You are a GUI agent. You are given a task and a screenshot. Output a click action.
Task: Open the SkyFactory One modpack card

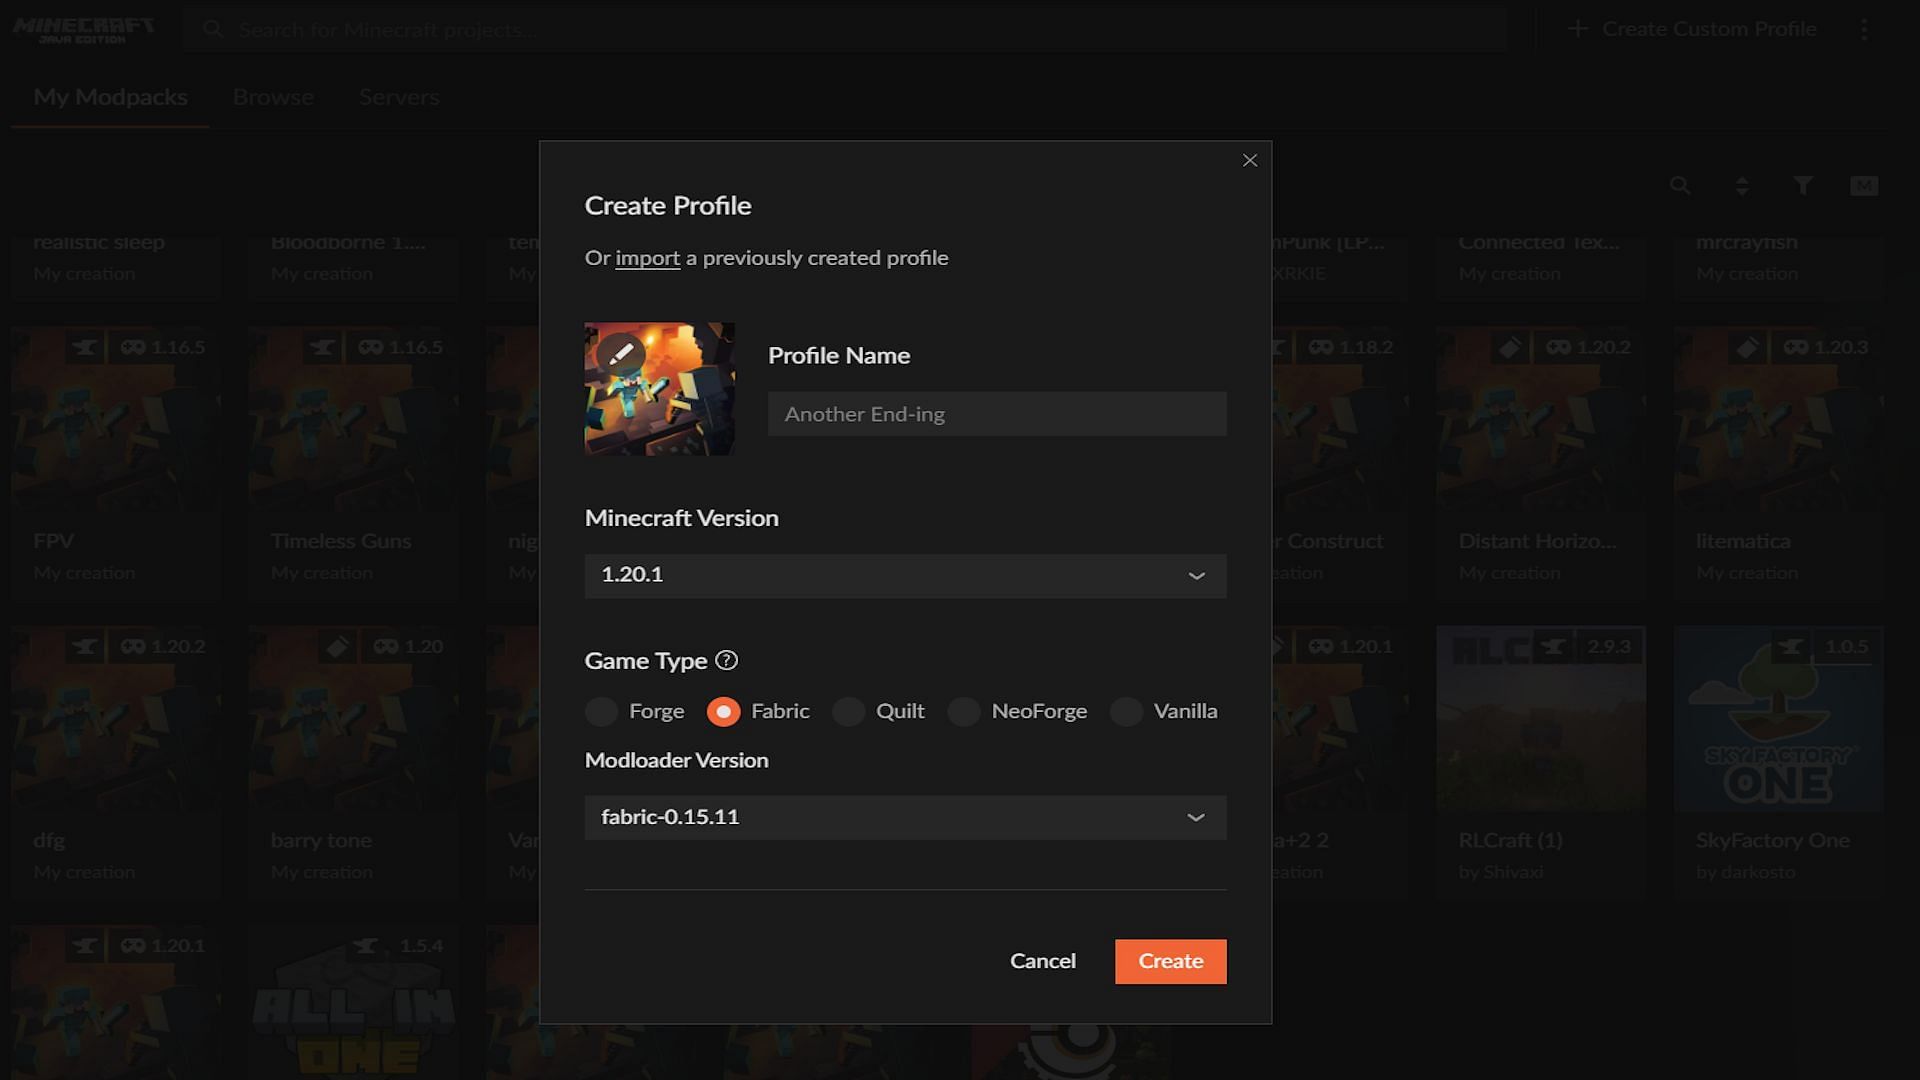(x=1779, y=762)
